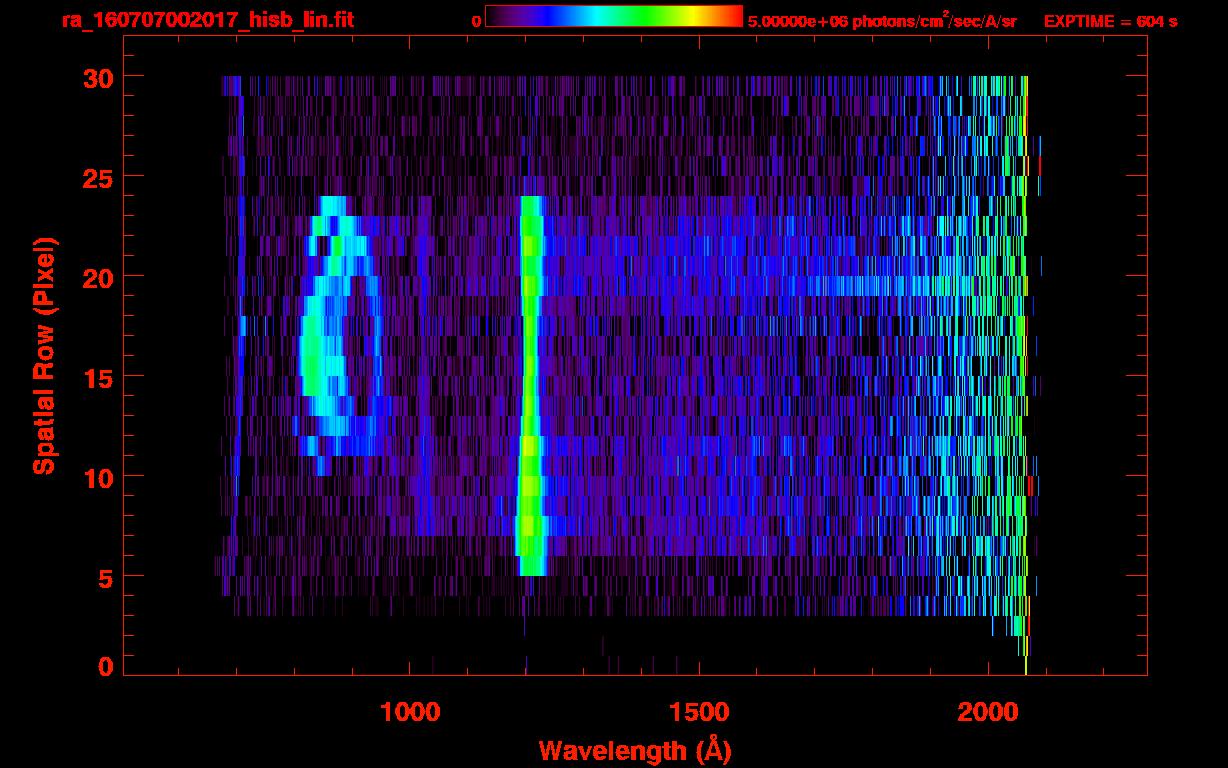Click the Spatial Row (Pixel) axis title

[x=45, y=355]
